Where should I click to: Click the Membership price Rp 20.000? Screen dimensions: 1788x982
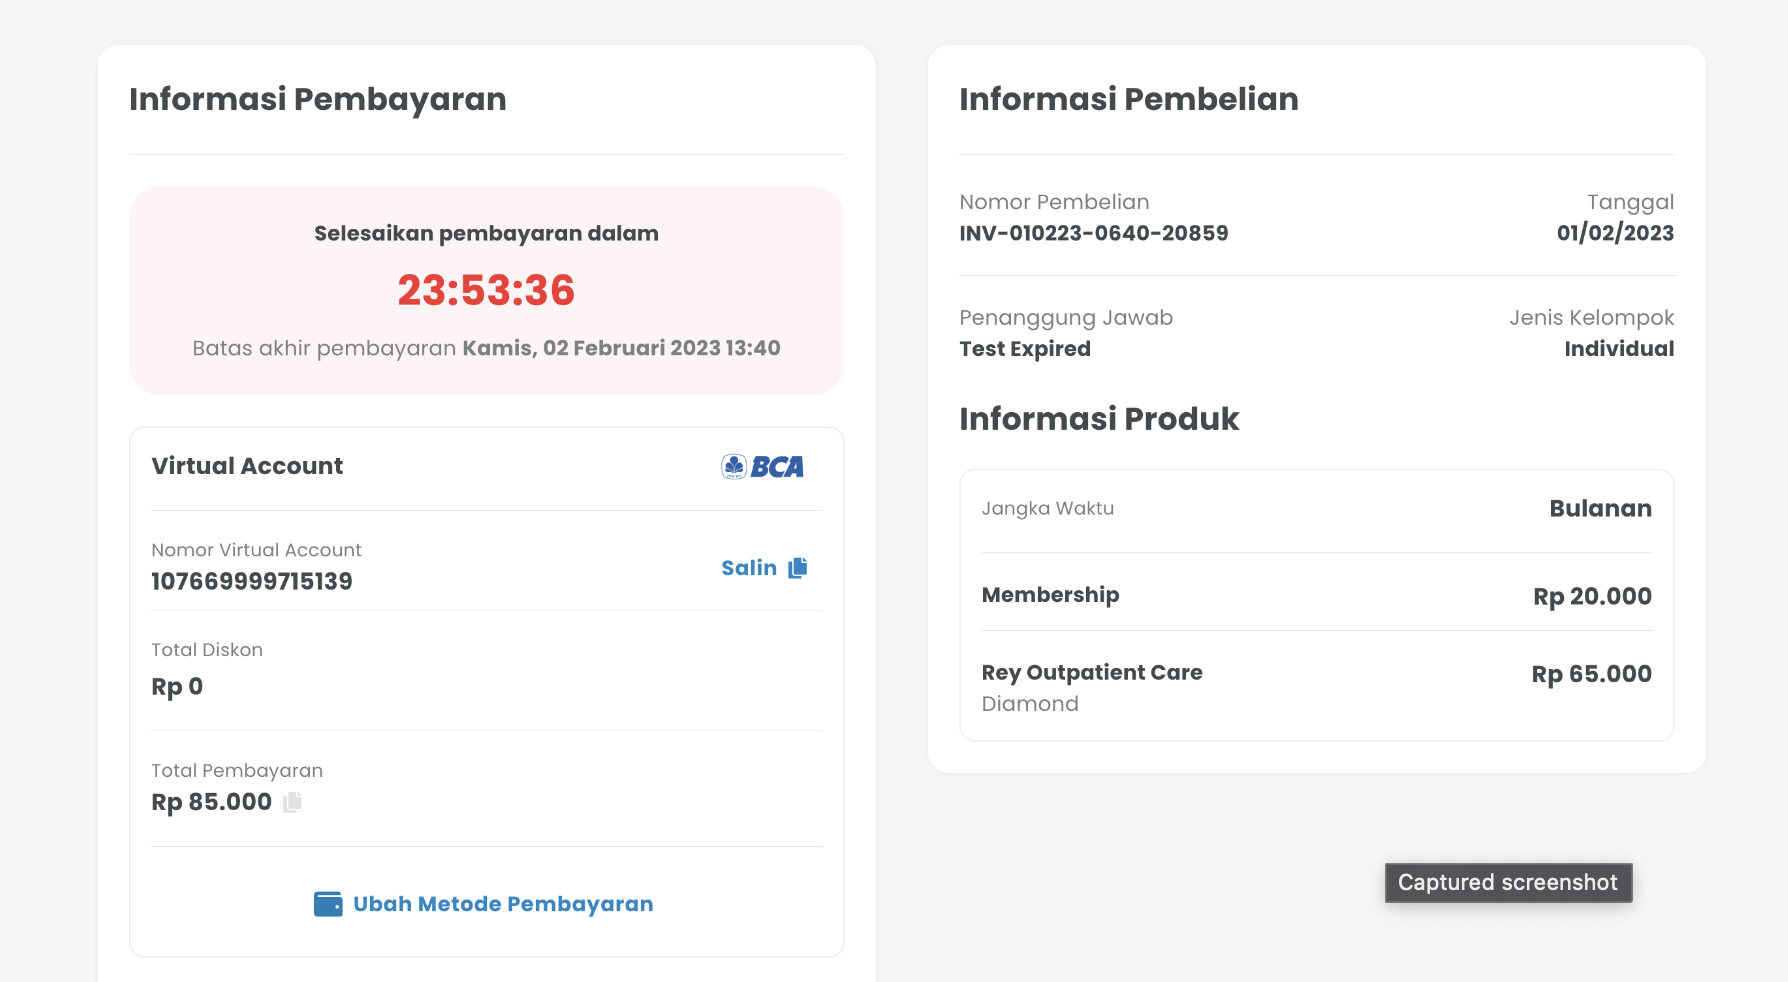(x=1592, y=596)
